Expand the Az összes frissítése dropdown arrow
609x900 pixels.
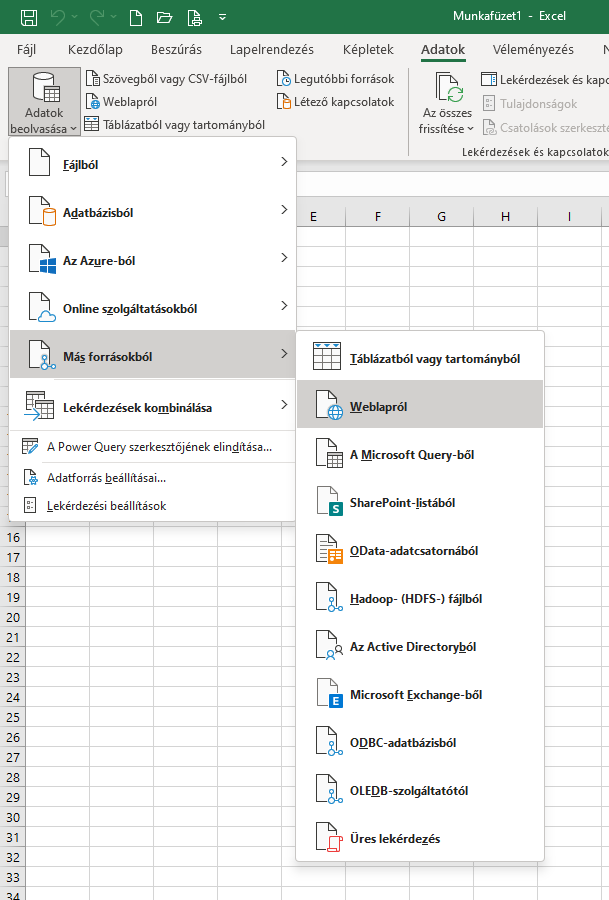[470, 129]
